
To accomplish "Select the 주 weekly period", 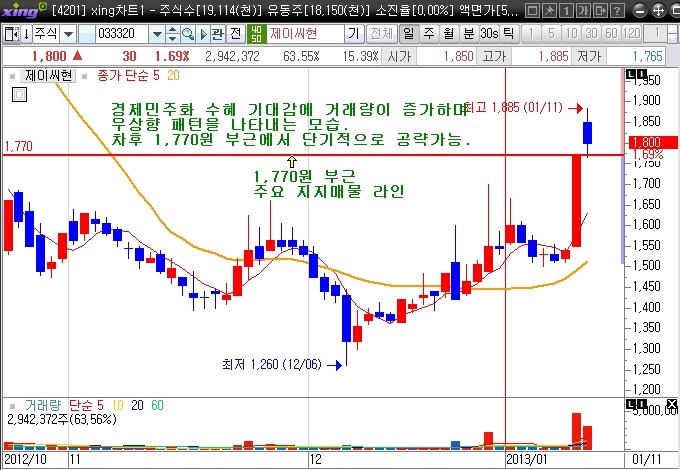I will (429, 34).
